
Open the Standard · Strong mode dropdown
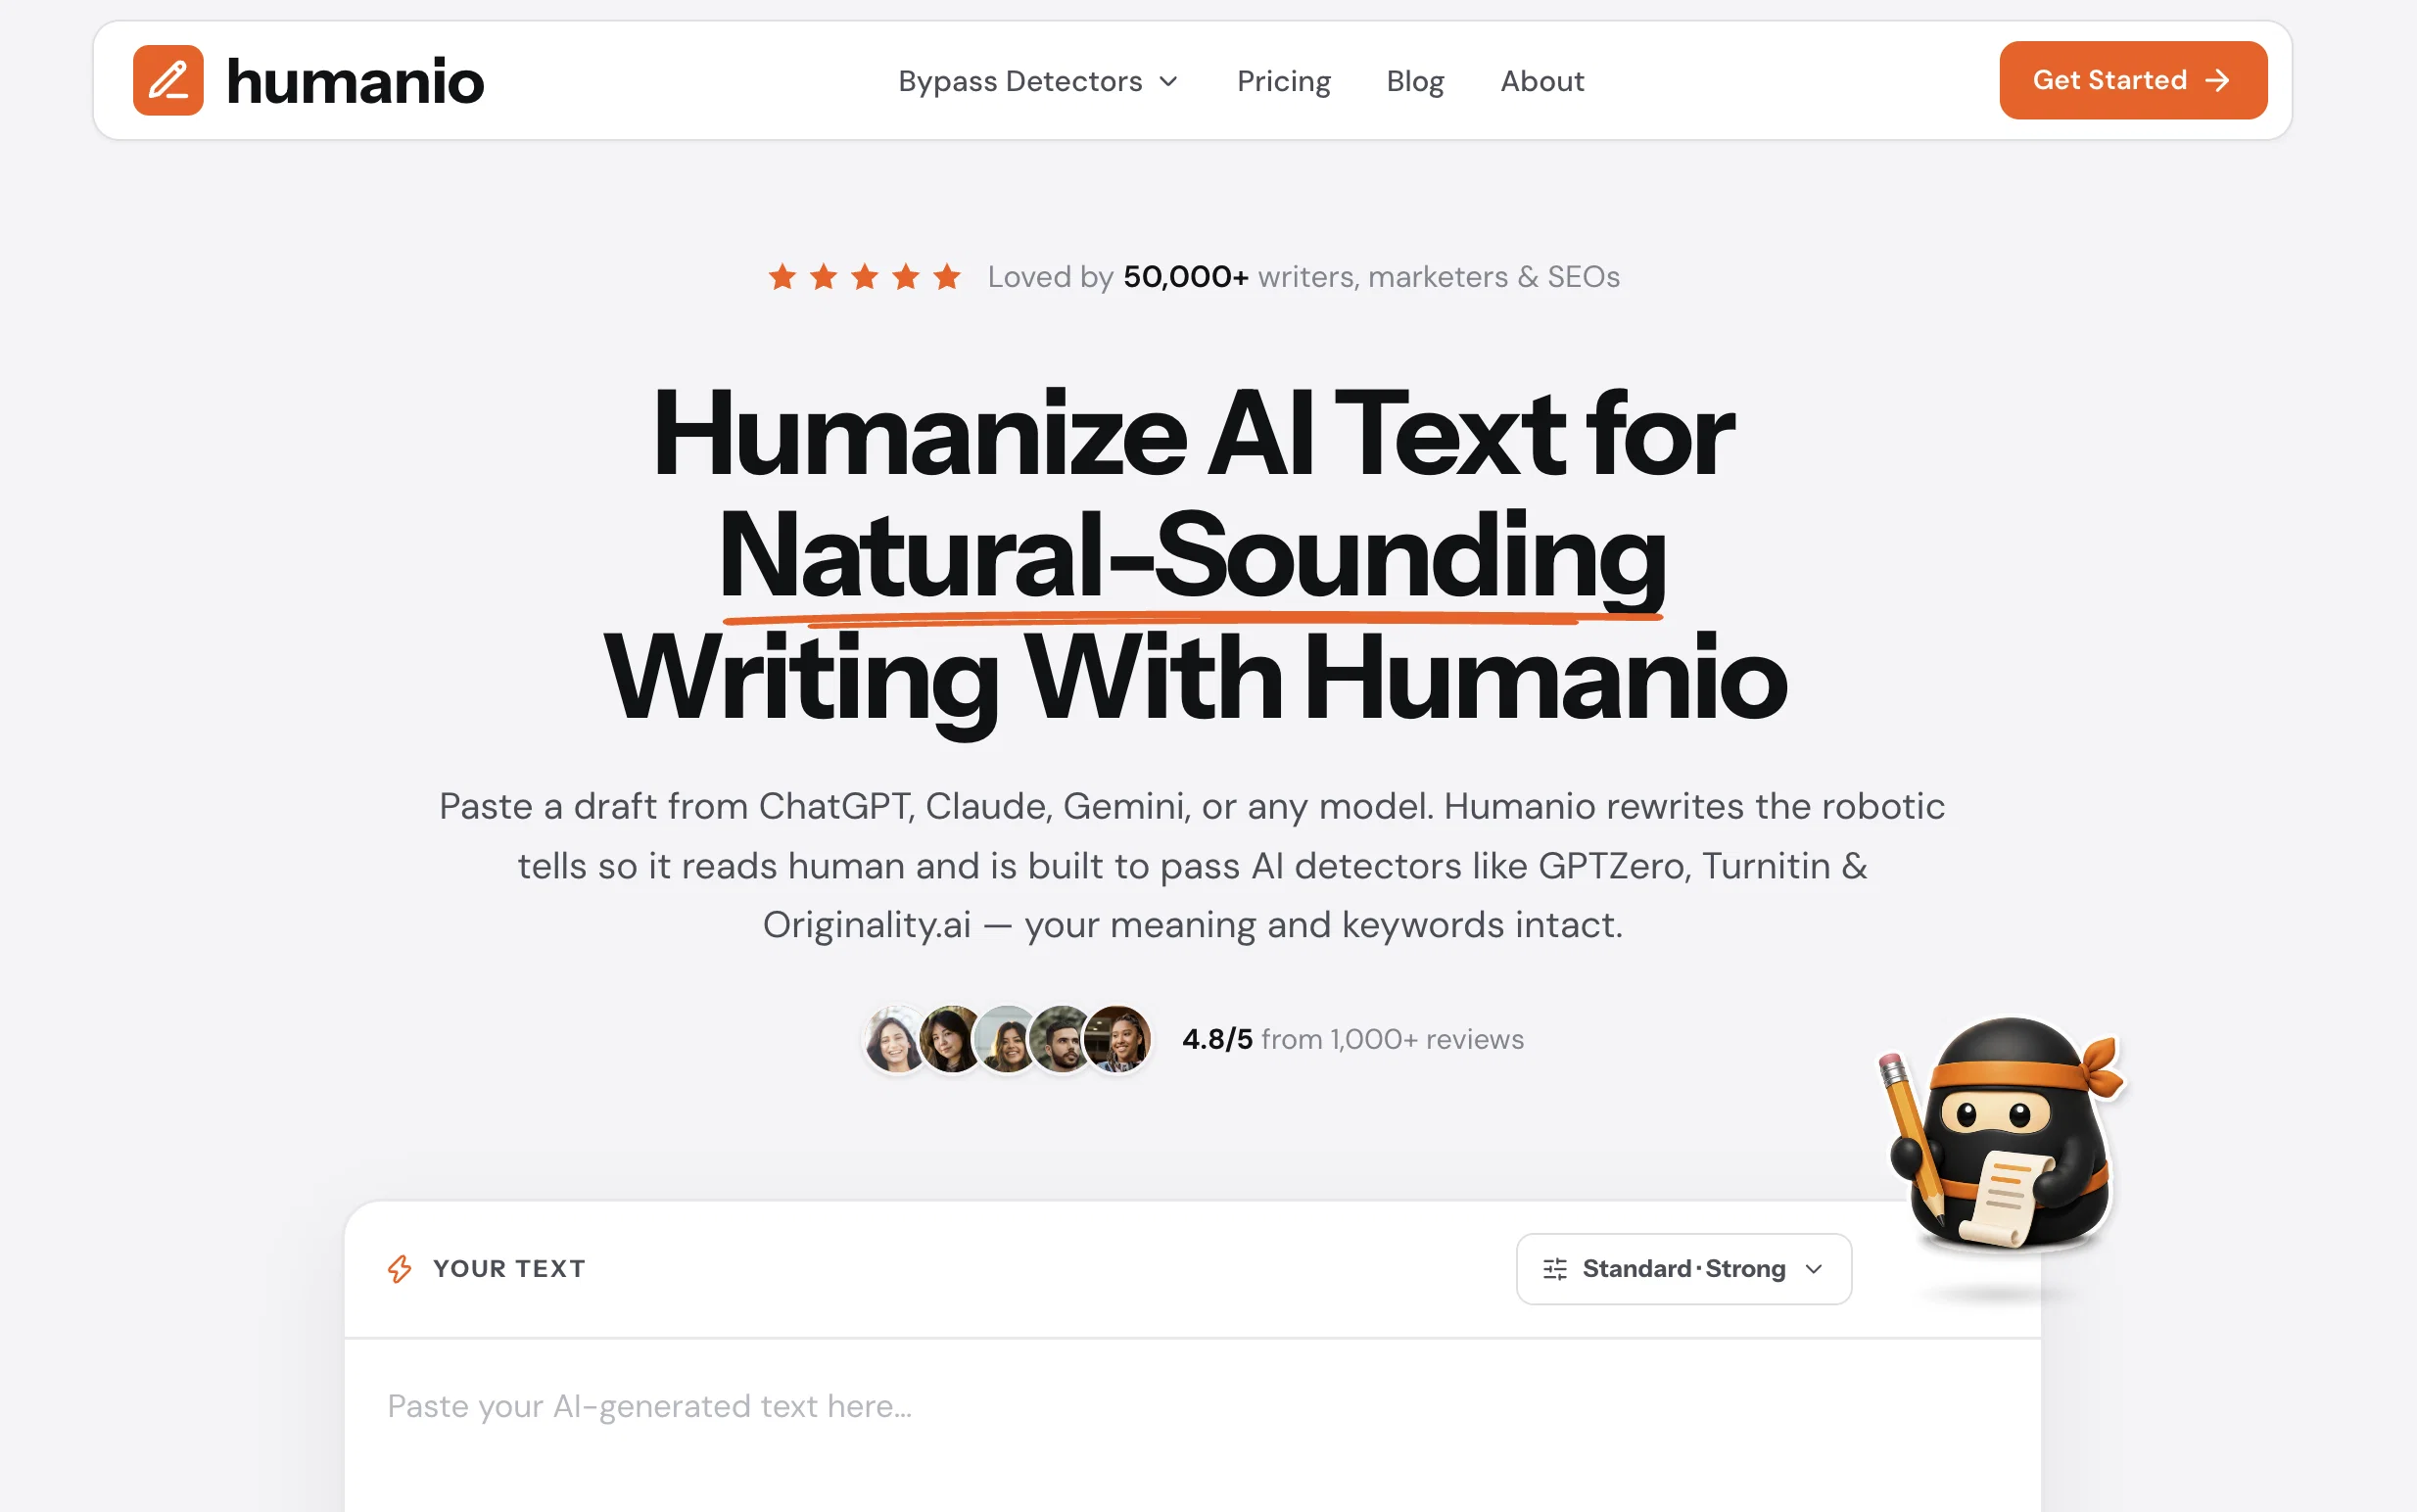pos(1684,1269)
